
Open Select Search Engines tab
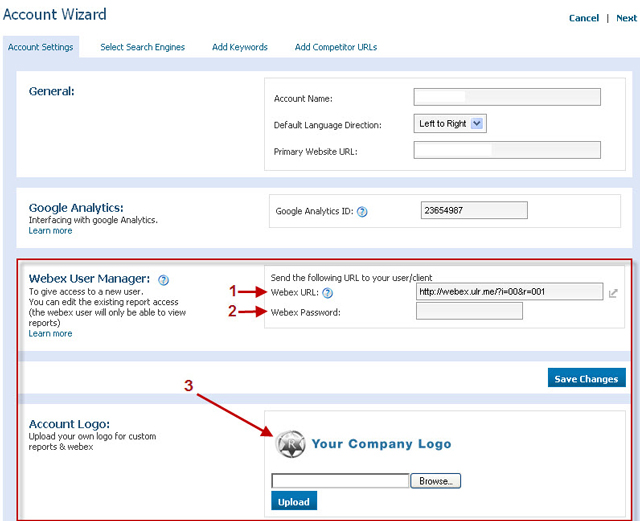142,47
